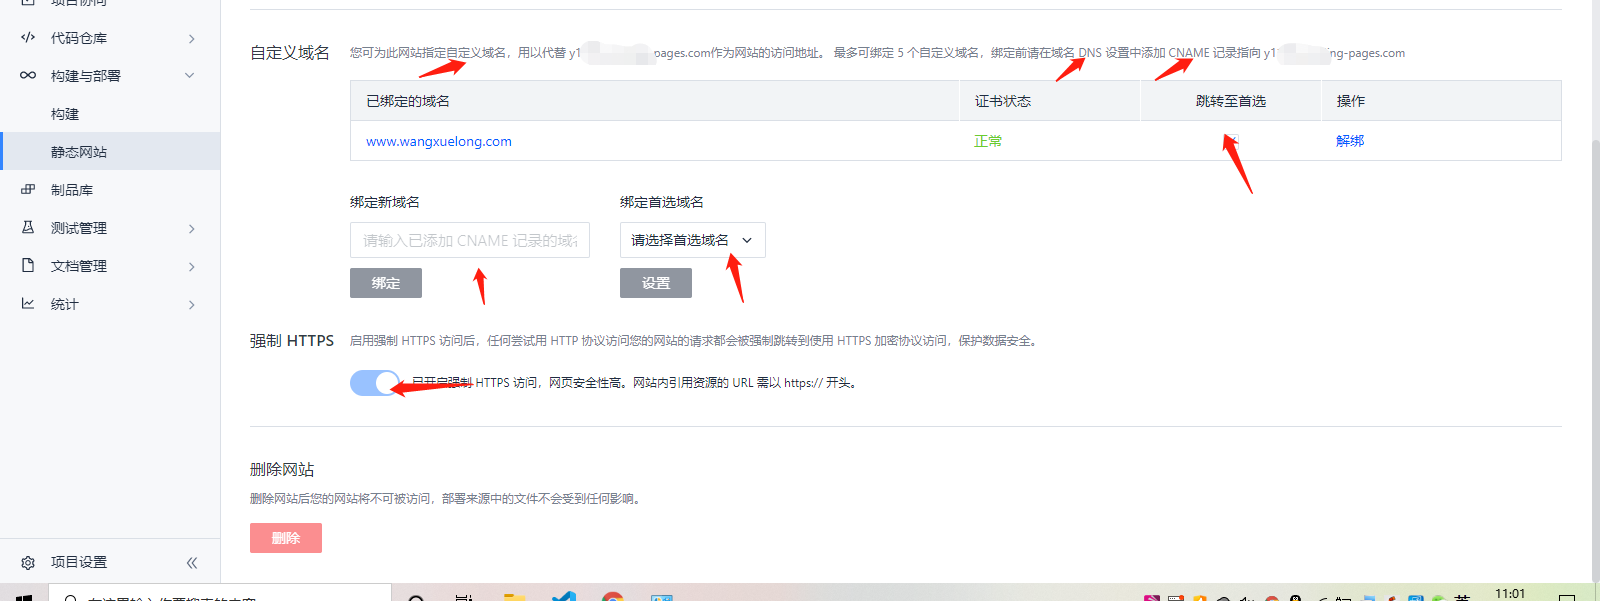Click the 删除网站 section heading
The width and height of the screenshot is (1600, 601).
[282, 469]
